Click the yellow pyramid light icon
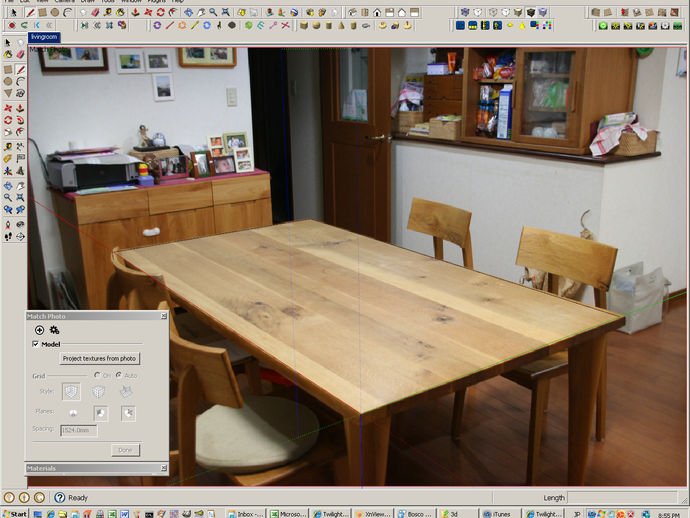The width and height of the screenshot is (690, 518). 522,26
